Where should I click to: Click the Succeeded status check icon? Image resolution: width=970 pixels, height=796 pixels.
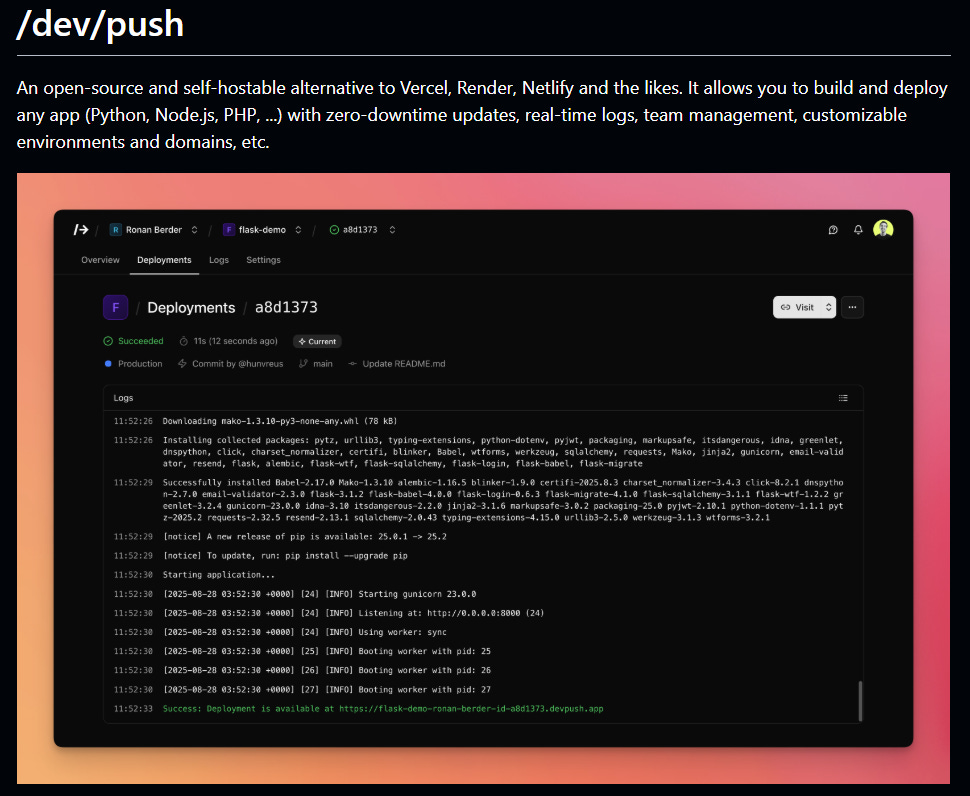[x=108, y=341]
